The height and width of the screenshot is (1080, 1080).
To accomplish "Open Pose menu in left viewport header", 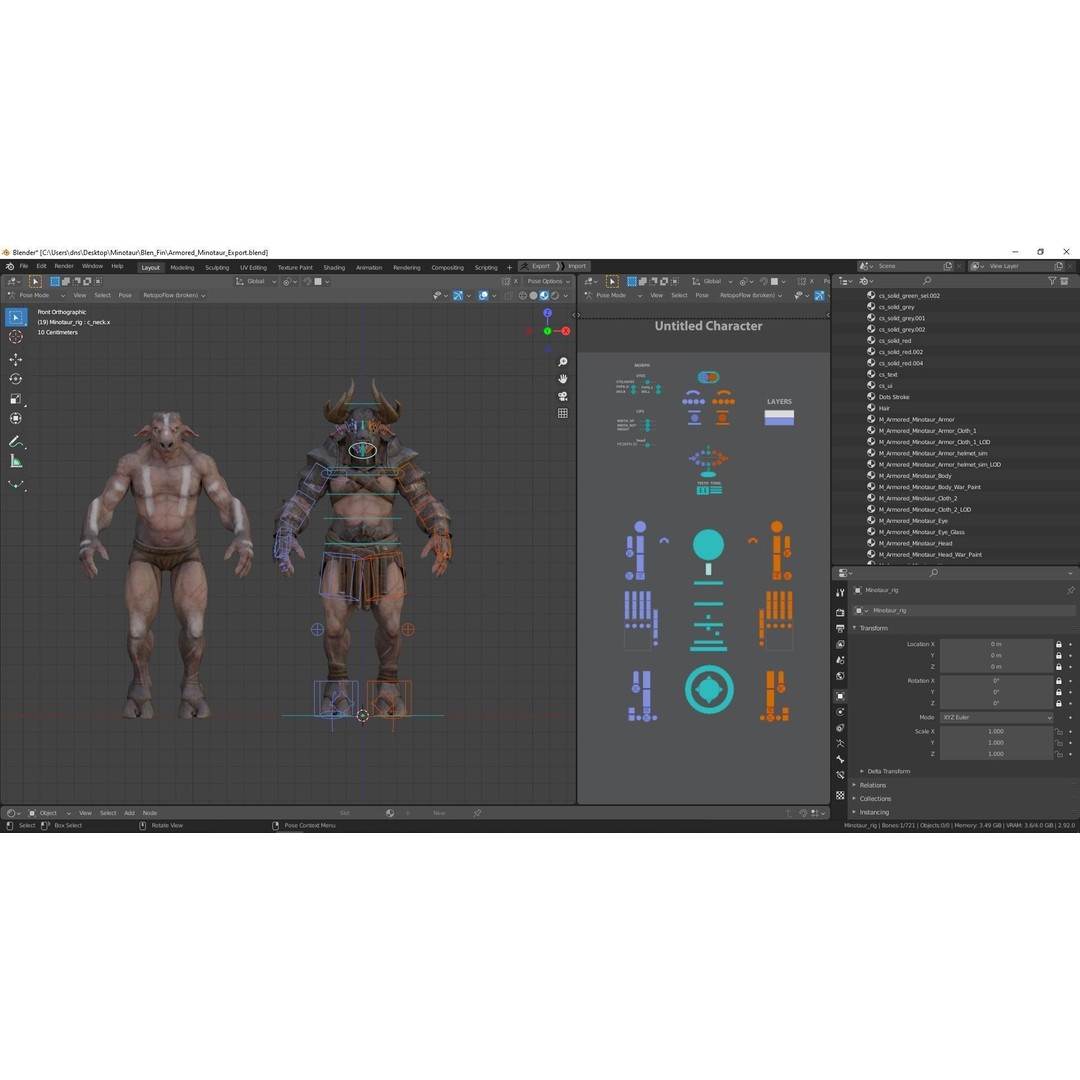I will [125, 295].
